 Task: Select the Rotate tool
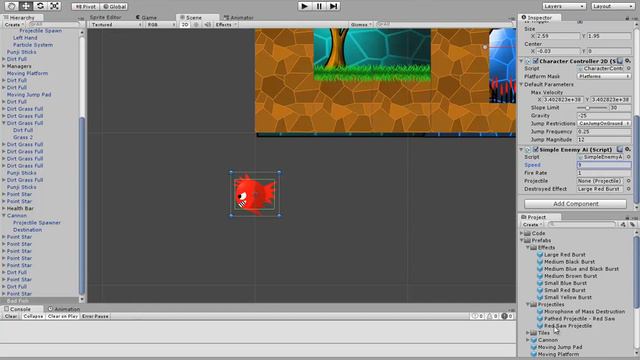coord(40,6)
